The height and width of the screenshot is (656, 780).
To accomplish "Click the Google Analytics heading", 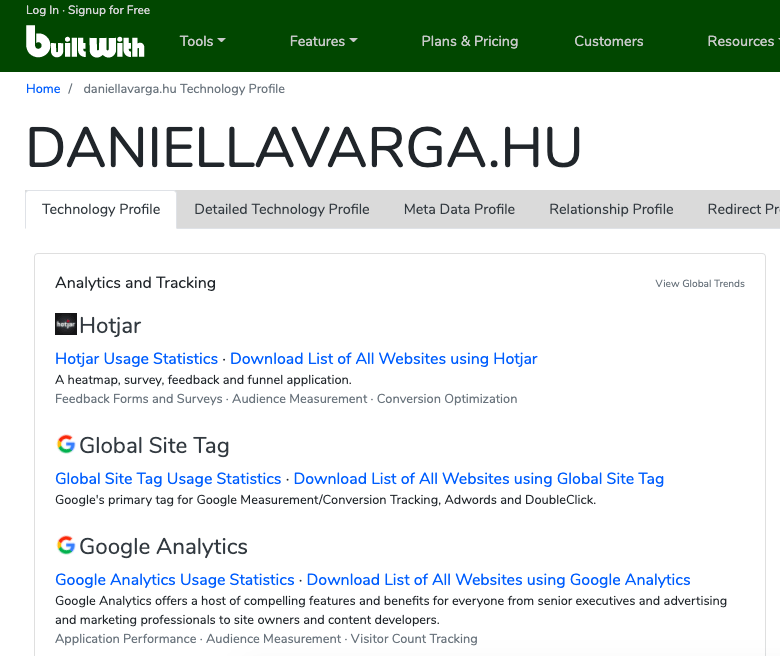I will click(163, 547).
